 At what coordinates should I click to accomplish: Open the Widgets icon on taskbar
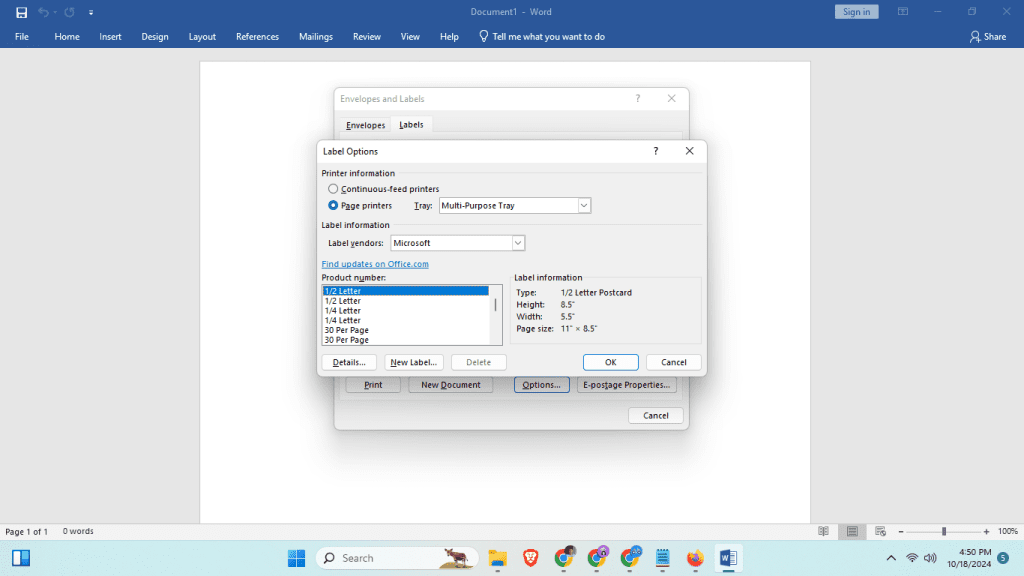[21, 558]
